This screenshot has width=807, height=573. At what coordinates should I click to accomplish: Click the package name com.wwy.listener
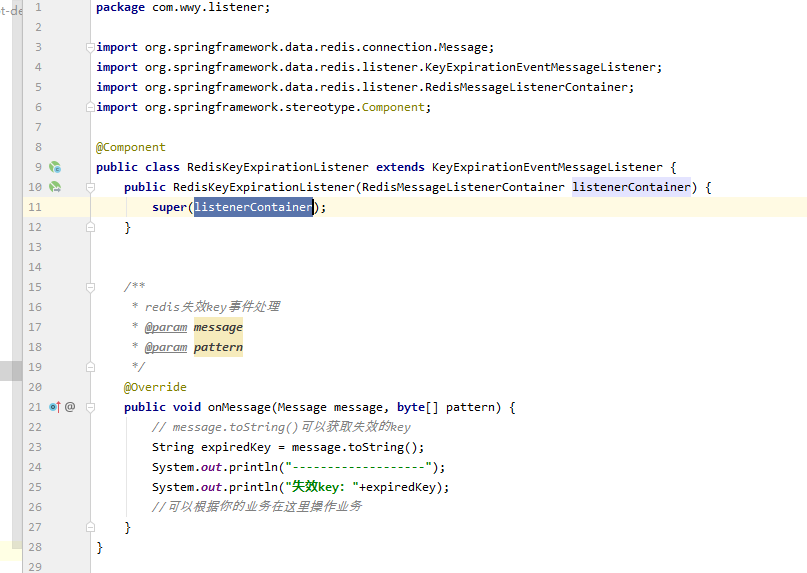pos(208,8)
